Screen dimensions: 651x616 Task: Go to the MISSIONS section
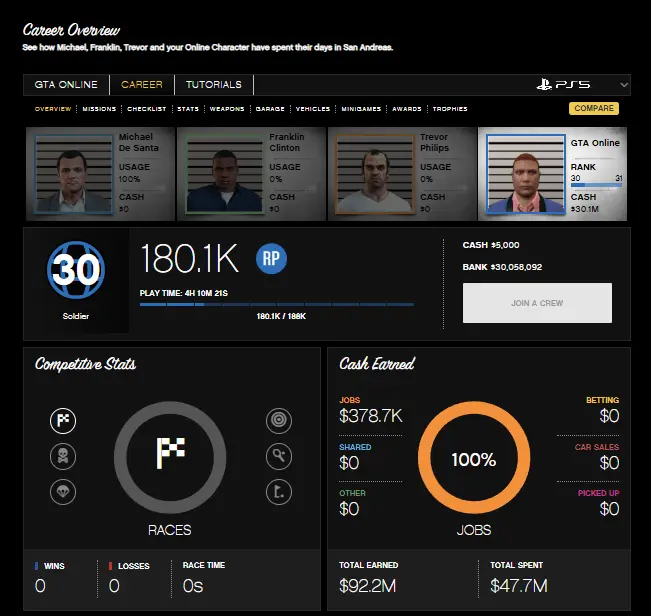(99, 109)
